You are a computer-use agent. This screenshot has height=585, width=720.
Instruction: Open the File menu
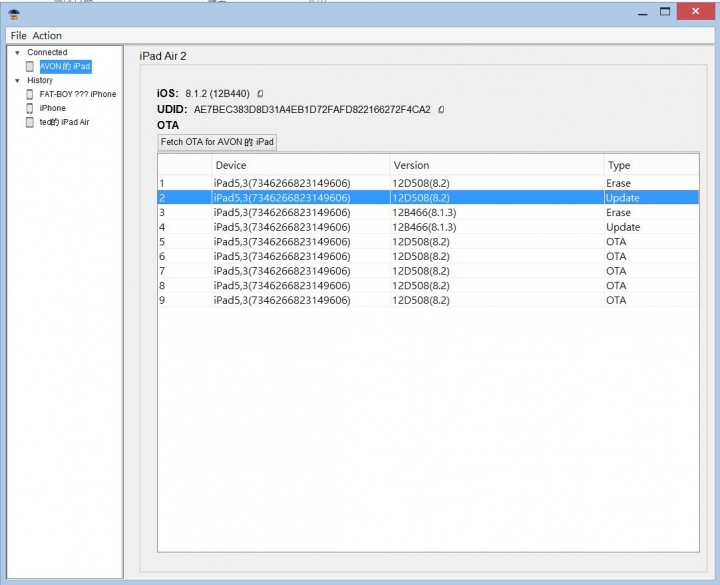pos(18,36)
